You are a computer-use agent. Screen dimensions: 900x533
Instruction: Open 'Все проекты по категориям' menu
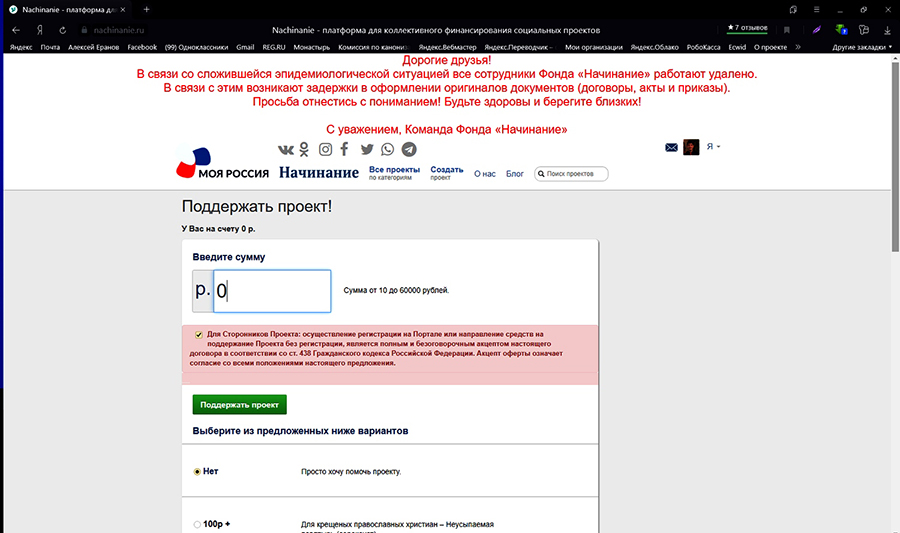coord(394,173)
